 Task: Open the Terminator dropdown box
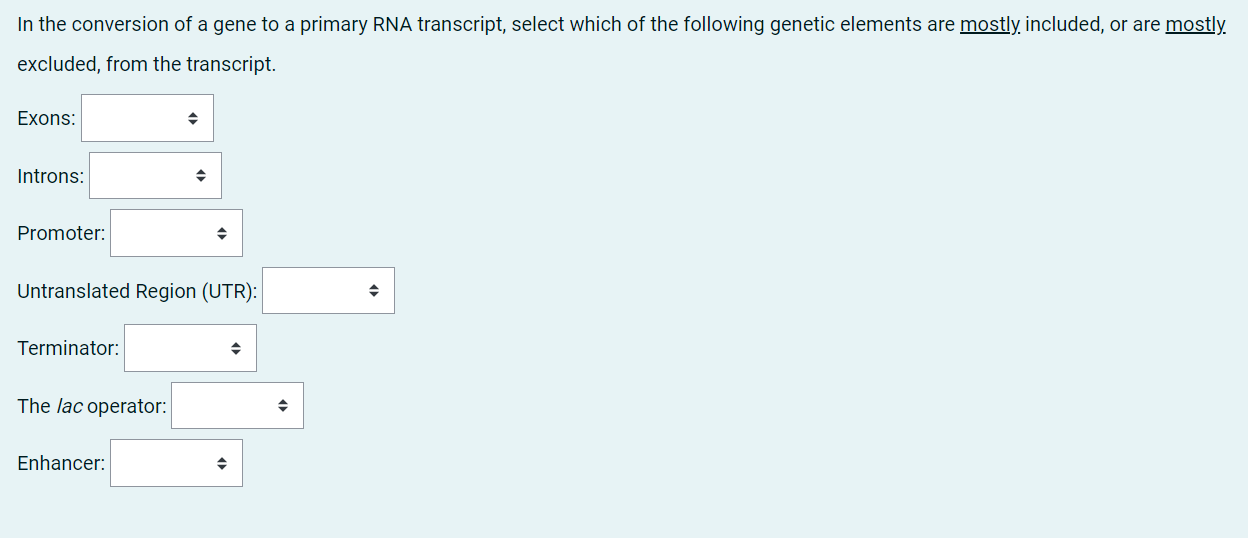[190, 348]
